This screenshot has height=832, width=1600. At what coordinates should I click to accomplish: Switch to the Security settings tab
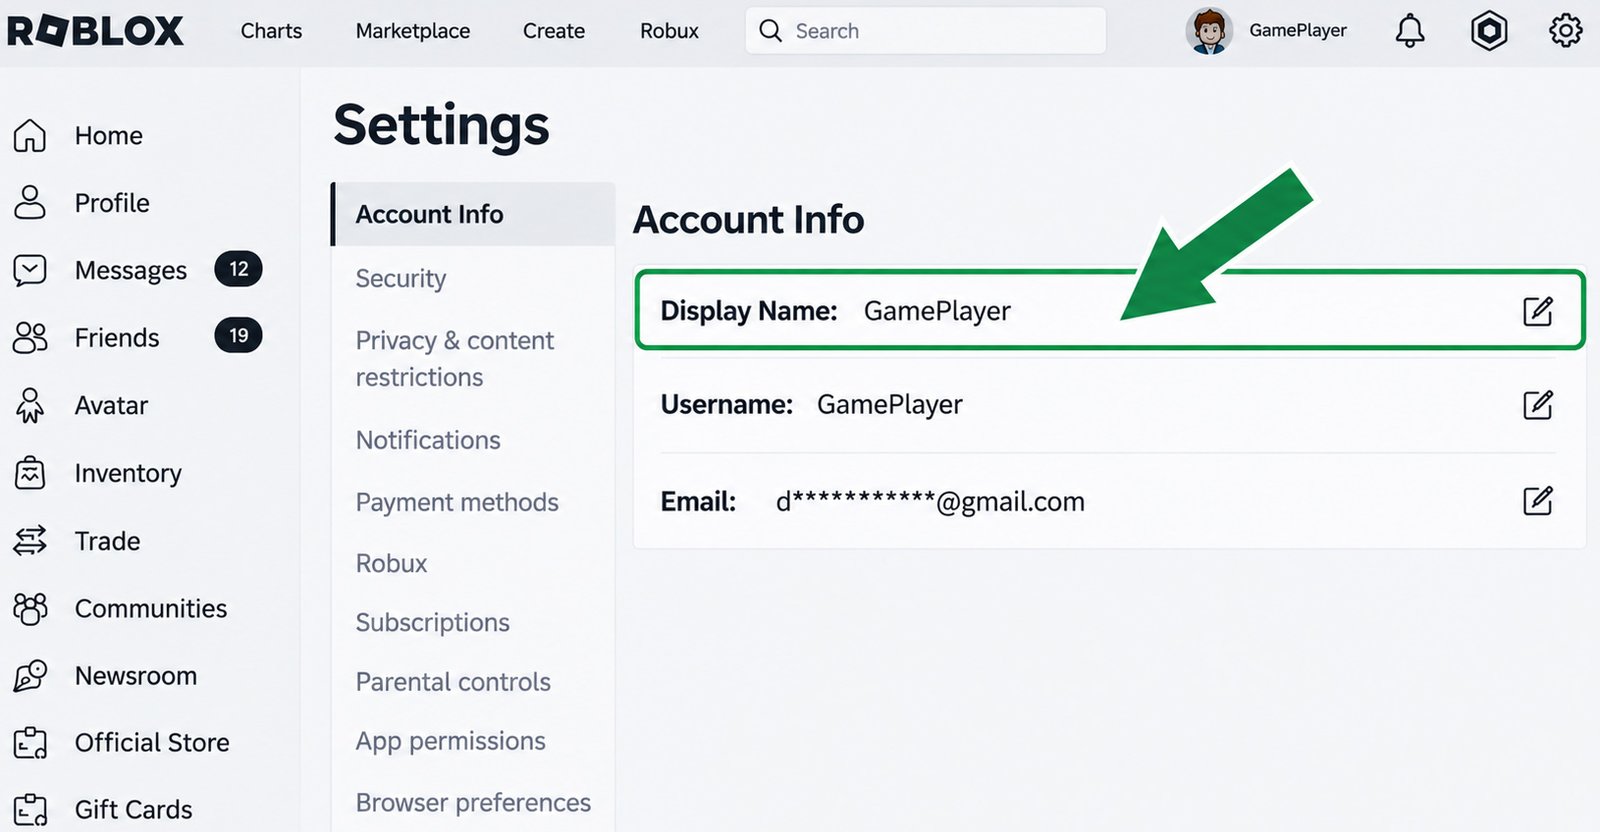pyautogui.click(x=401, y=278)
